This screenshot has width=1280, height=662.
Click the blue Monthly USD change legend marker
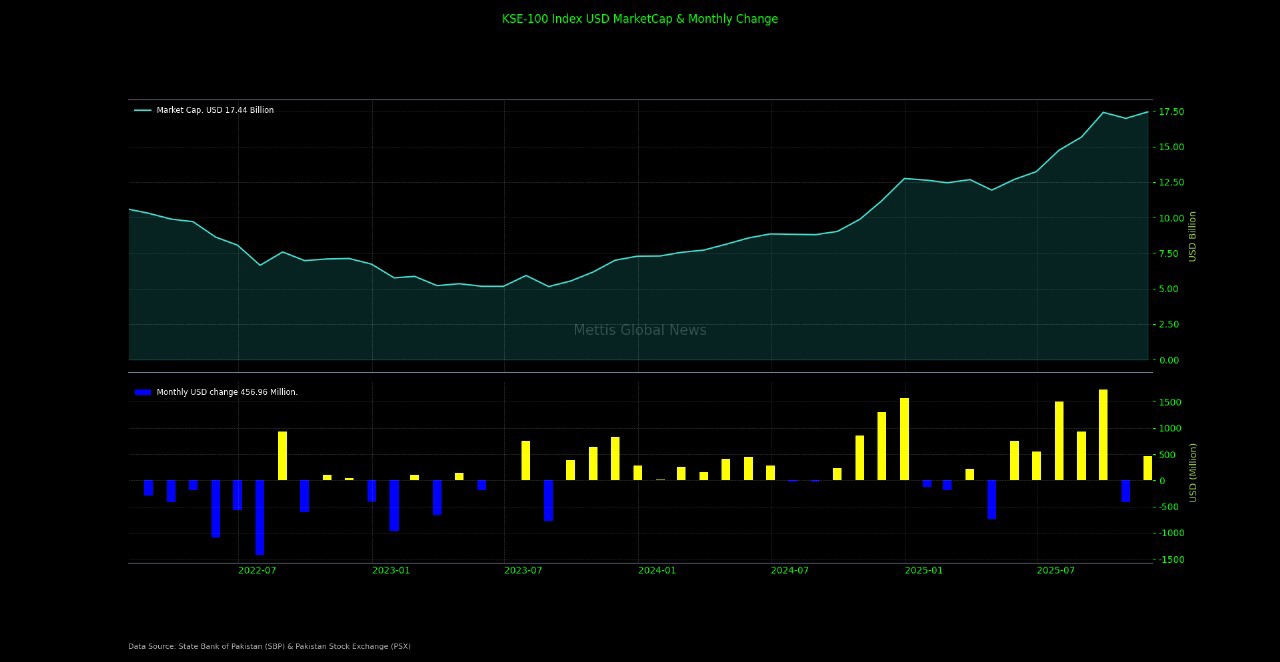[143, 392]
